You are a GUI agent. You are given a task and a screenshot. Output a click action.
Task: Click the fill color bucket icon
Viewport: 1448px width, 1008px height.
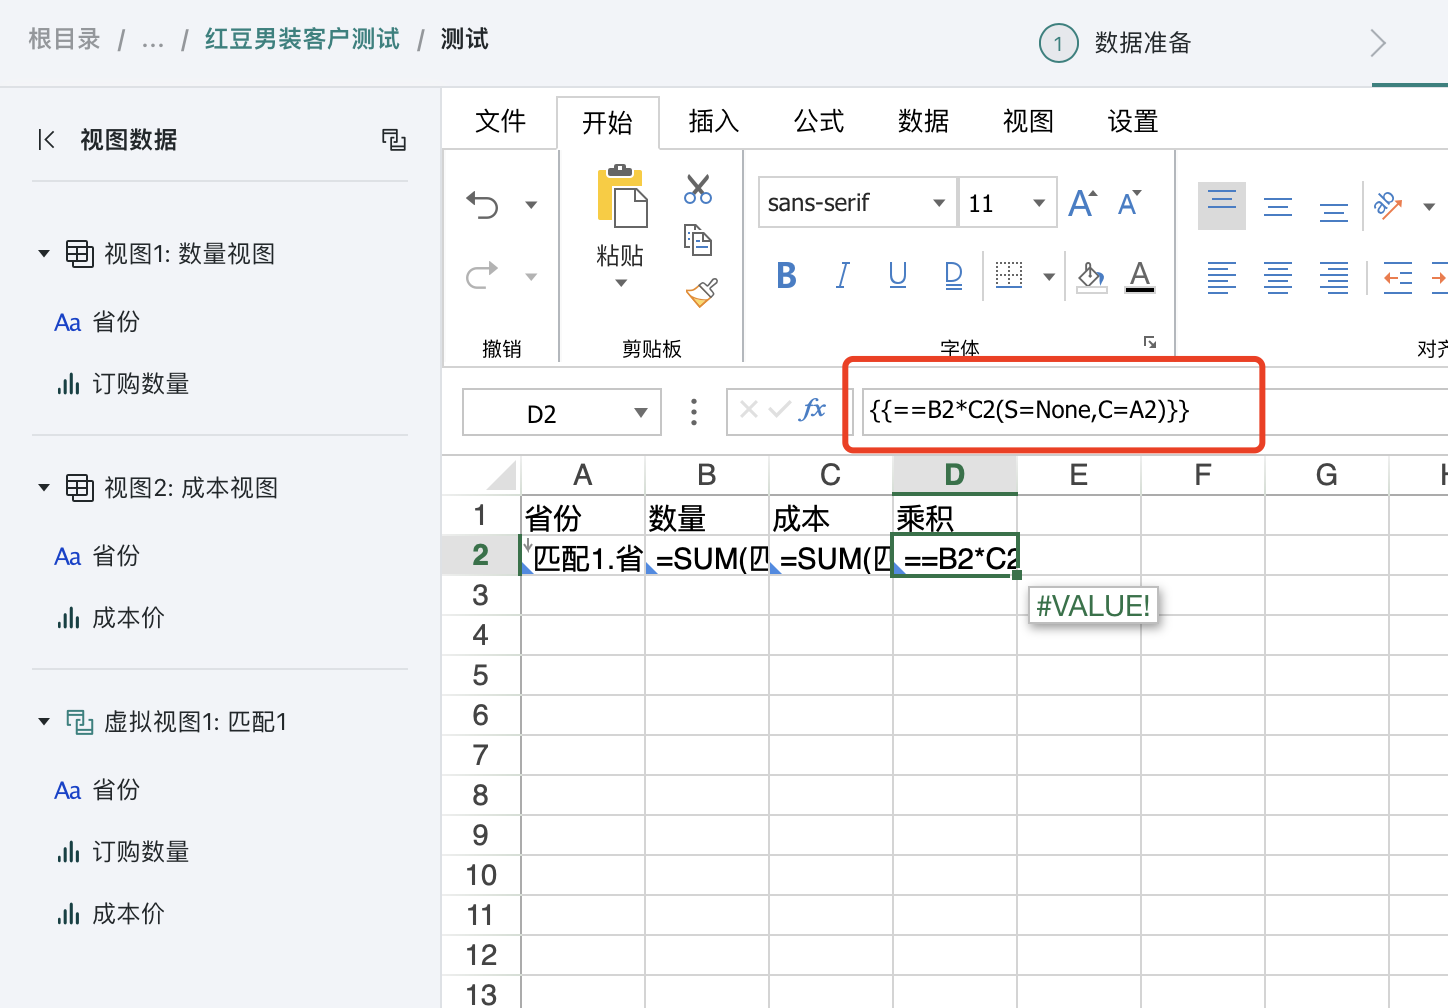(x=1091, y=276)
